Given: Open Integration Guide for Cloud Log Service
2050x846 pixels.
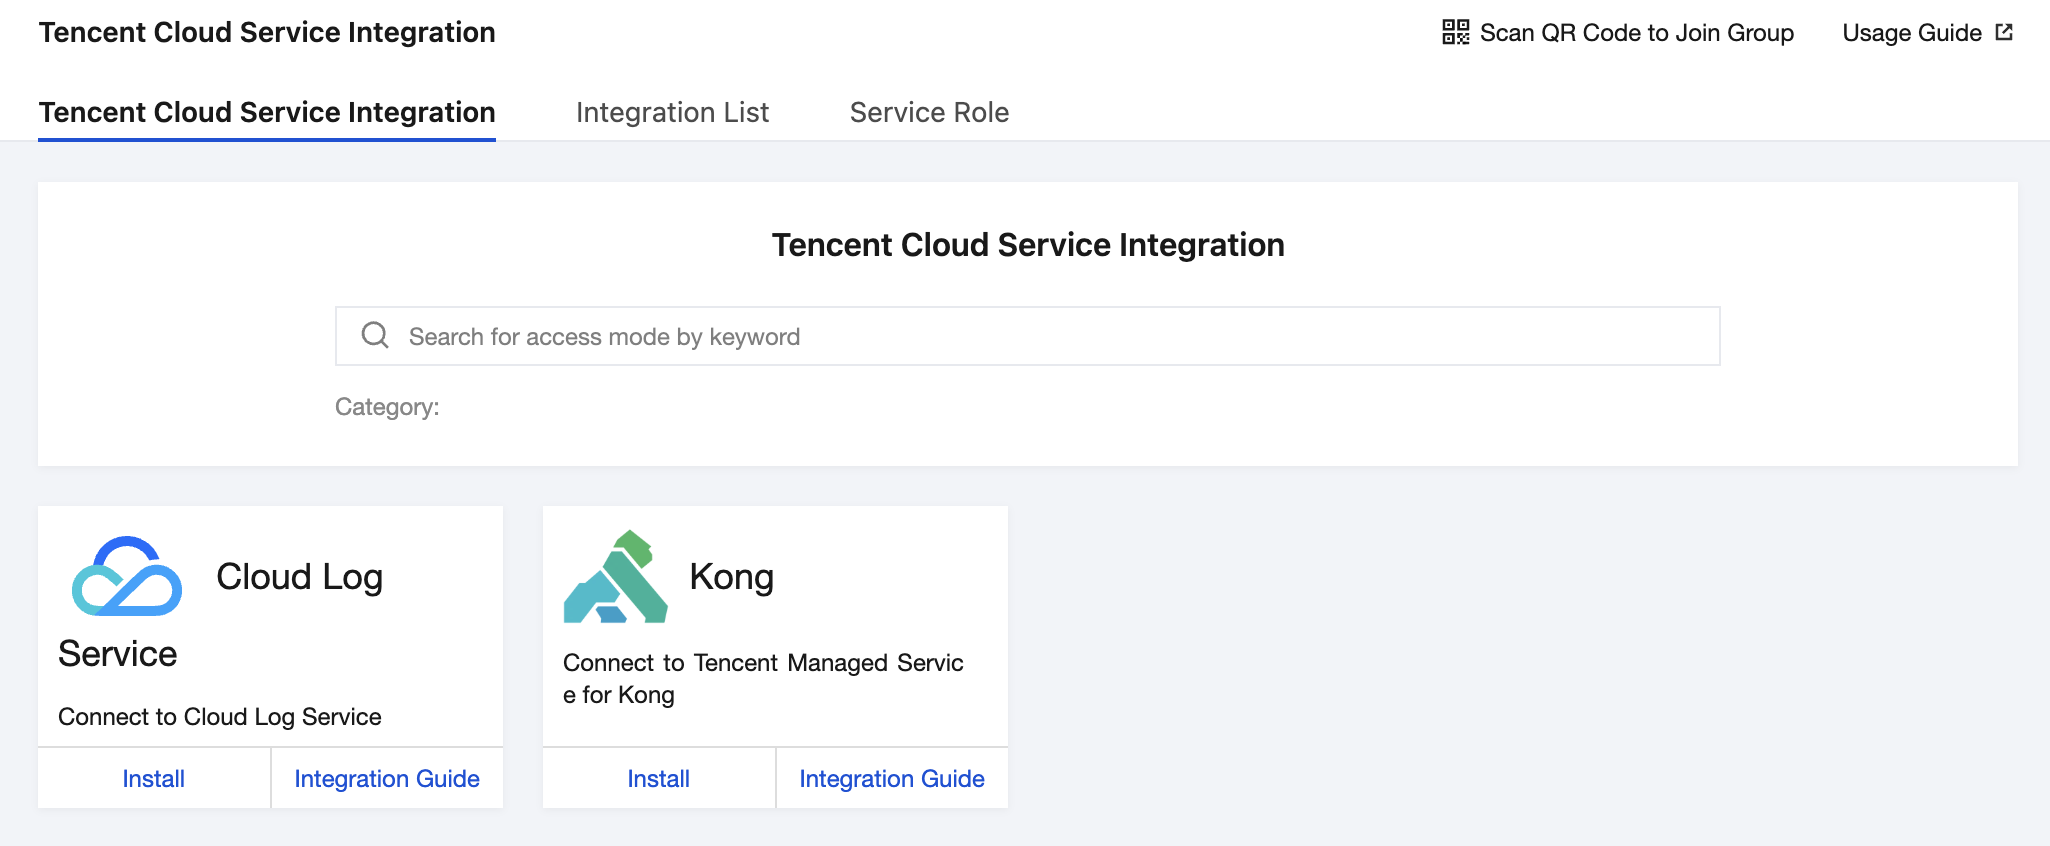Looking at the screenshot, I should coord(387,779).
